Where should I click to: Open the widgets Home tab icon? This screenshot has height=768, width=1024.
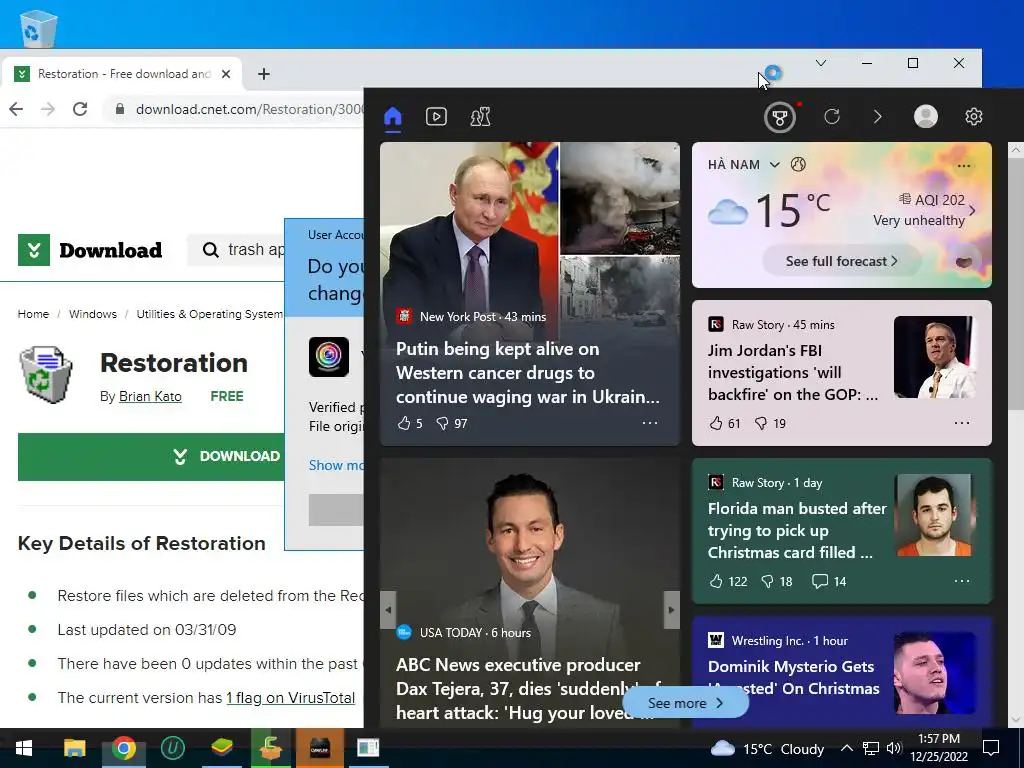[392, 117]
